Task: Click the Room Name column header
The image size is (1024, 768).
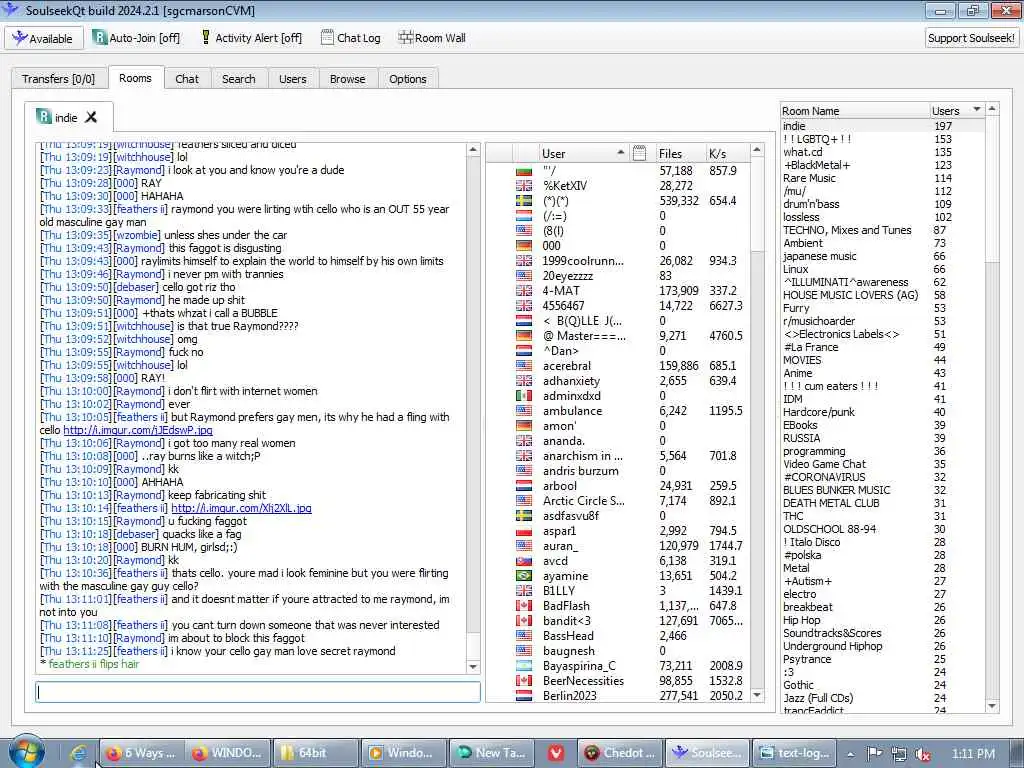Action: pyautogui.click(x=855, y=110)
